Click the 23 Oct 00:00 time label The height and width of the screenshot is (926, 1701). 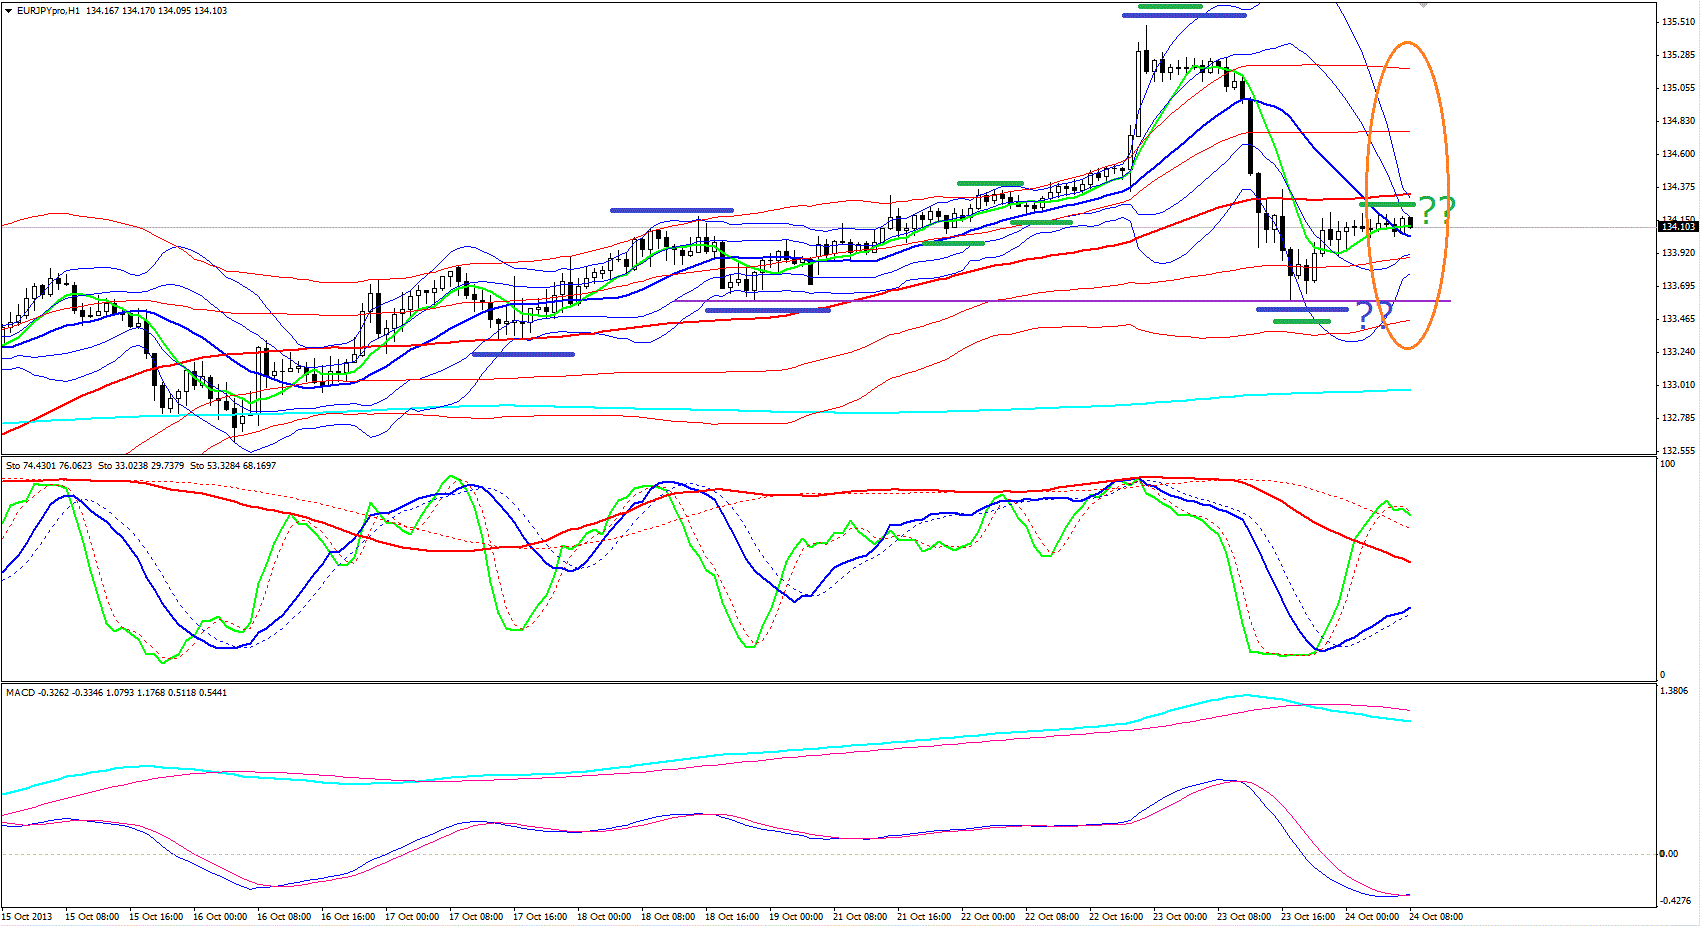[x=1180, y=916]
